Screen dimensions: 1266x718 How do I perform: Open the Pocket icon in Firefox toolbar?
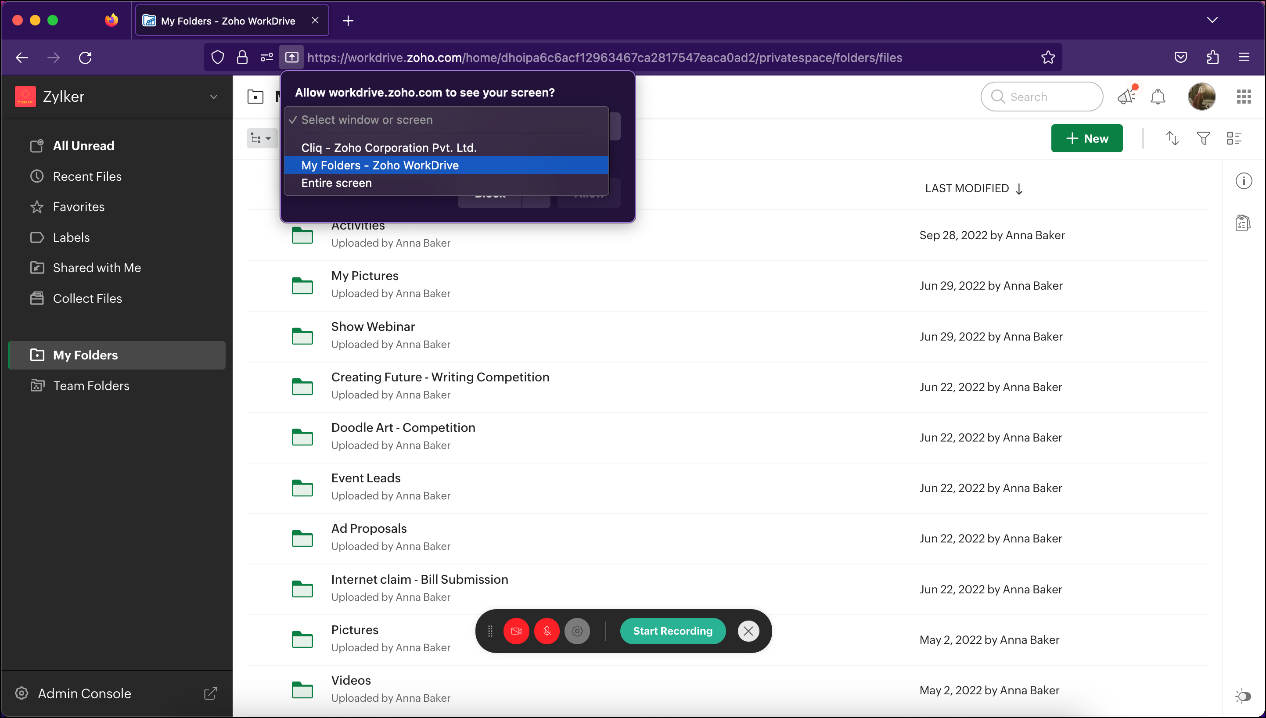tap(1181, 57)
